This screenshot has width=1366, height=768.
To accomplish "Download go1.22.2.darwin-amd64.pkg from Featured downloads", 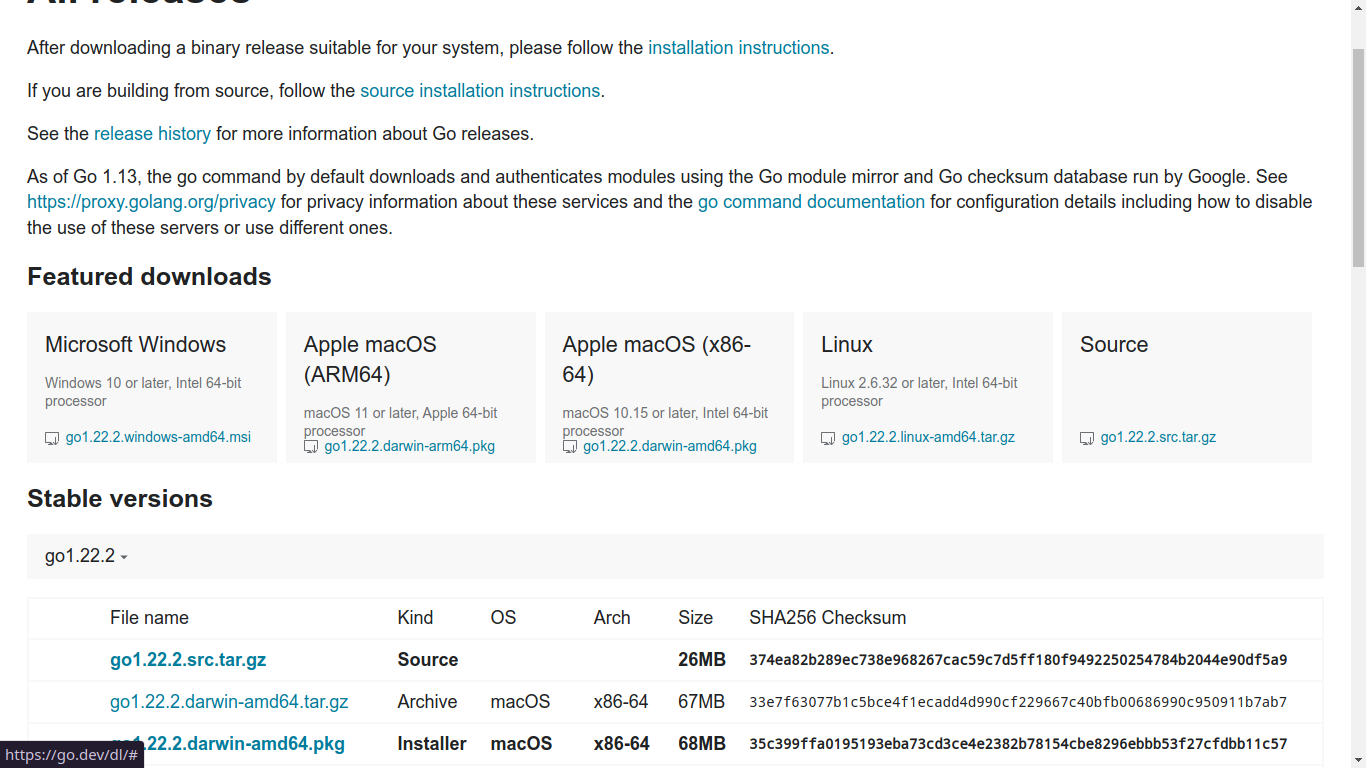I will point(670,446).
